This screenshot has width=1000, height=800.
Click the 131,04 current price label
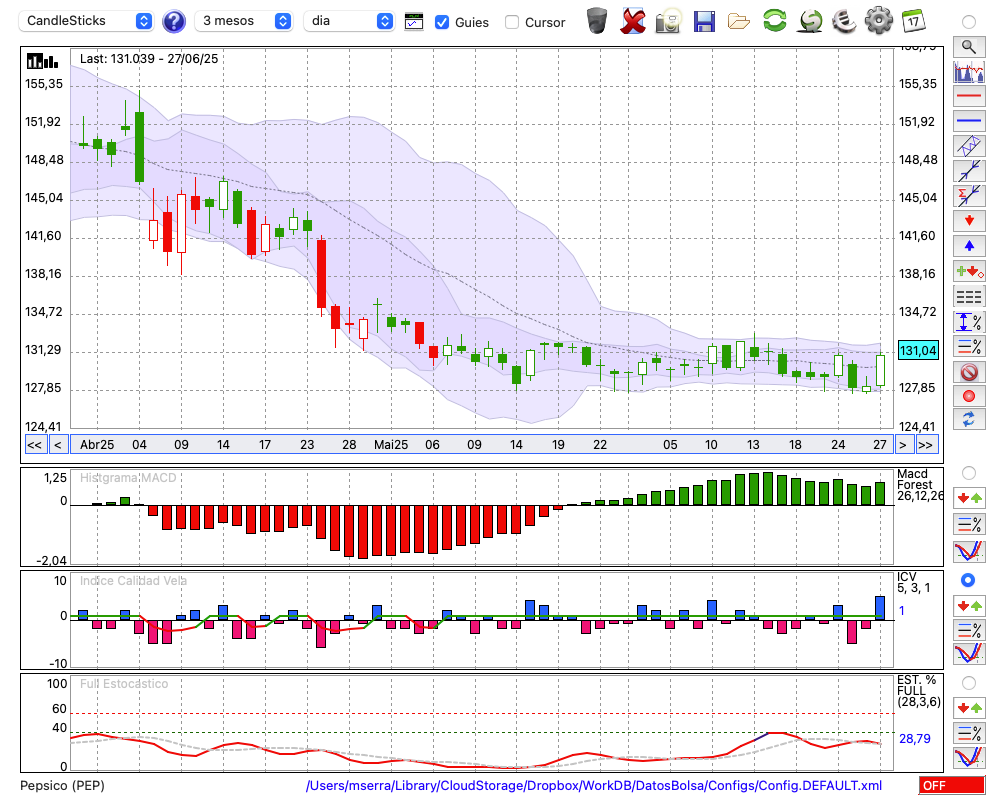pos(918,350)
